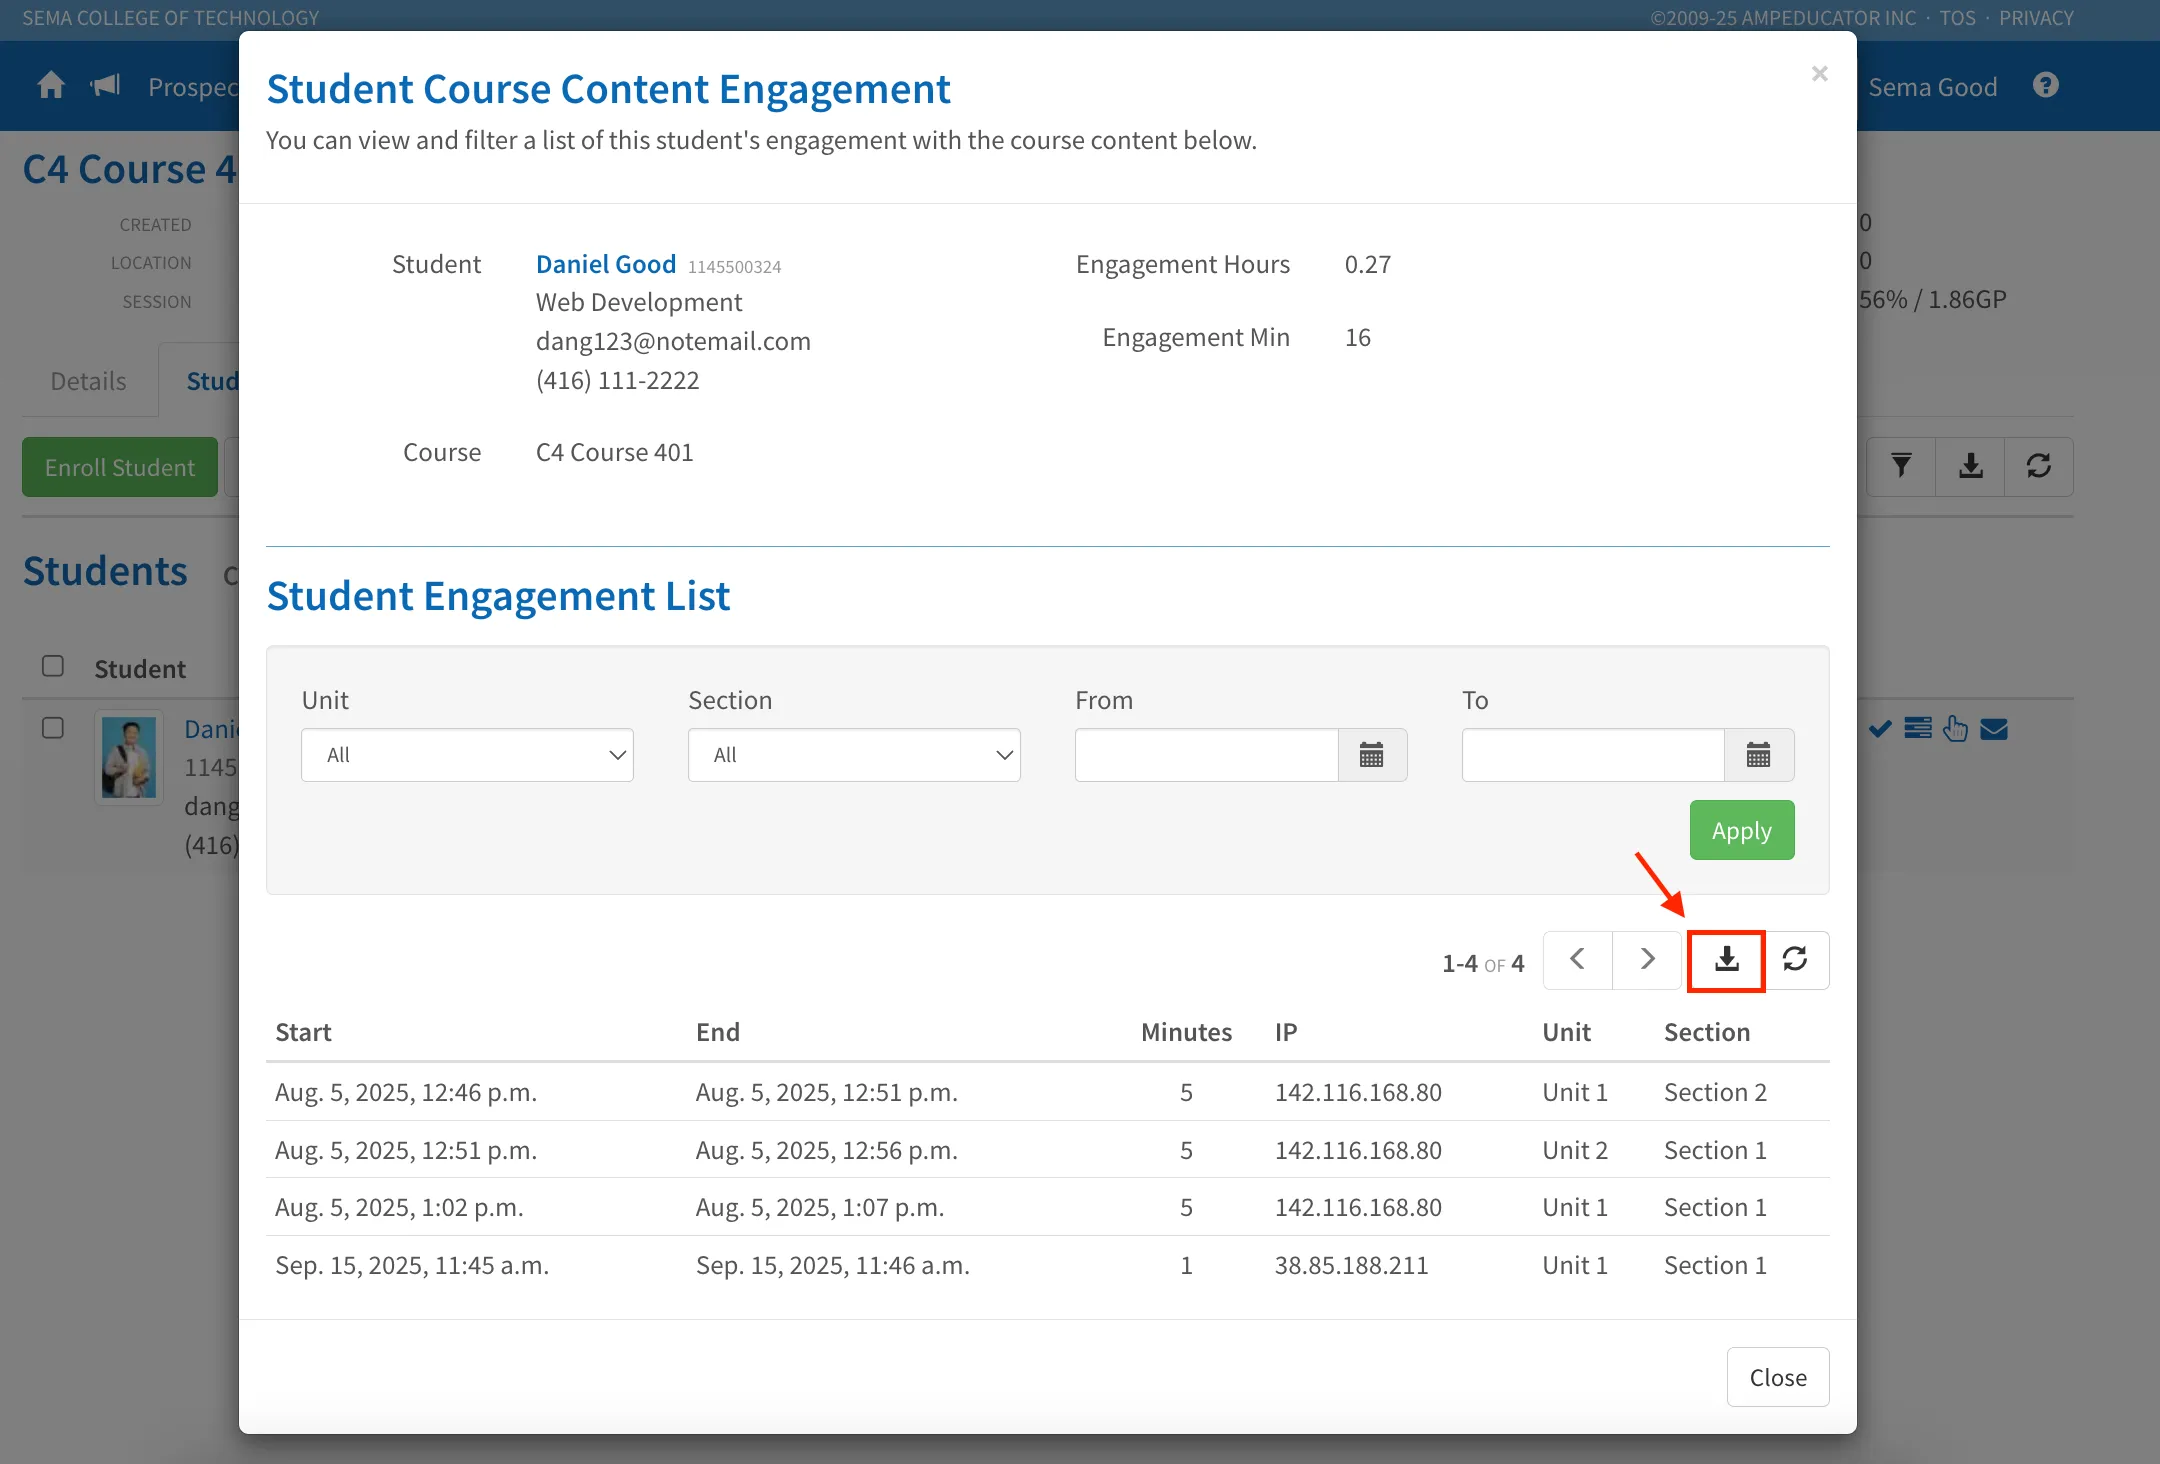
Task: Toggle the select-all Student header checkbox
Action: [53, 666]
